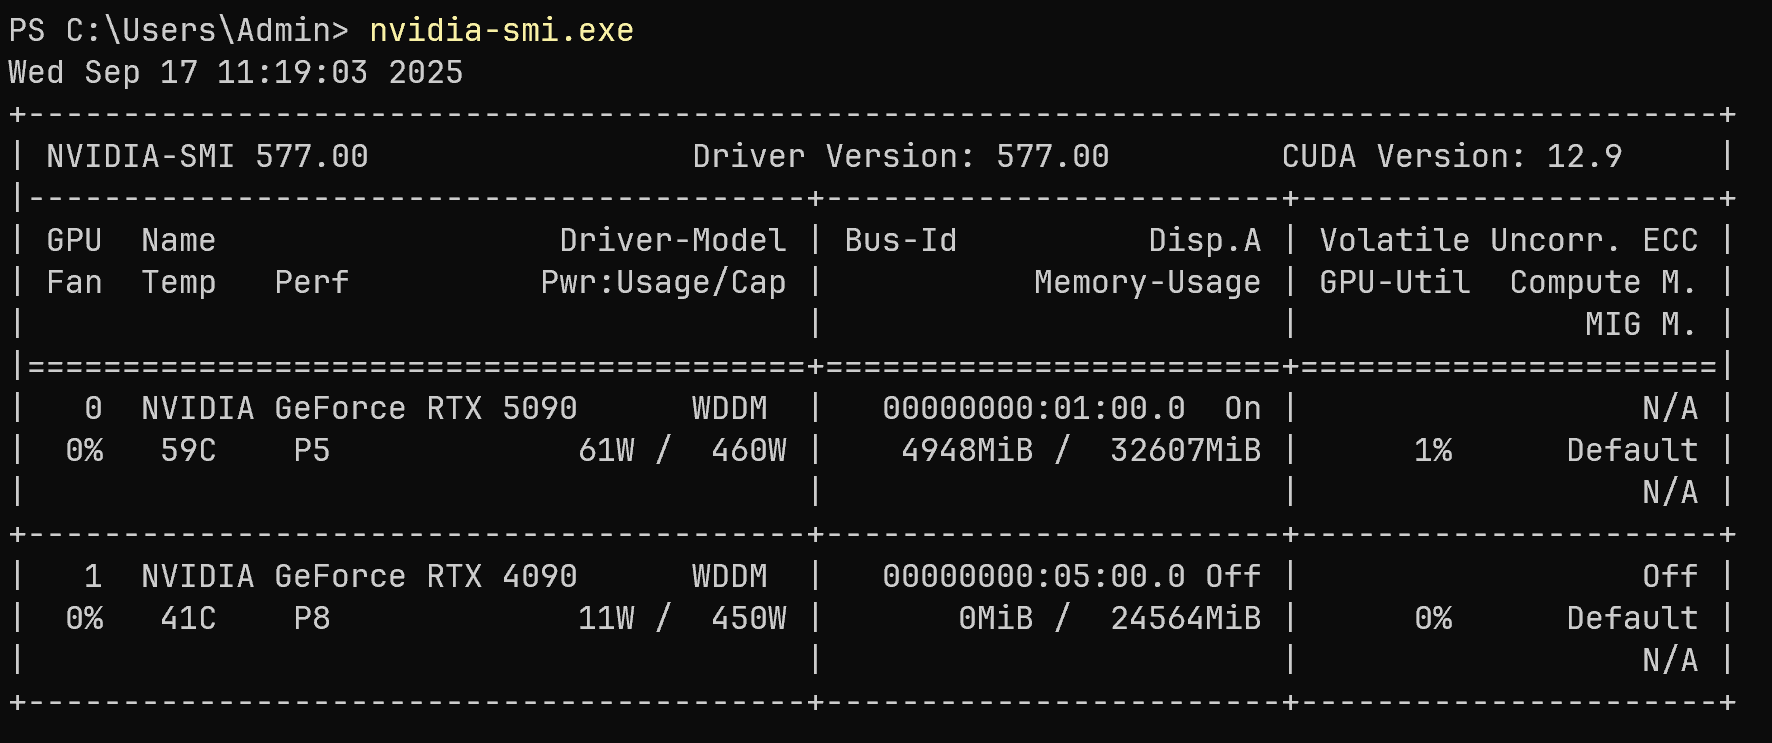The width and height of the screenshot is (1772, 743).
Task: Click the 59C temperature value
Action: (x=188, y=450)
